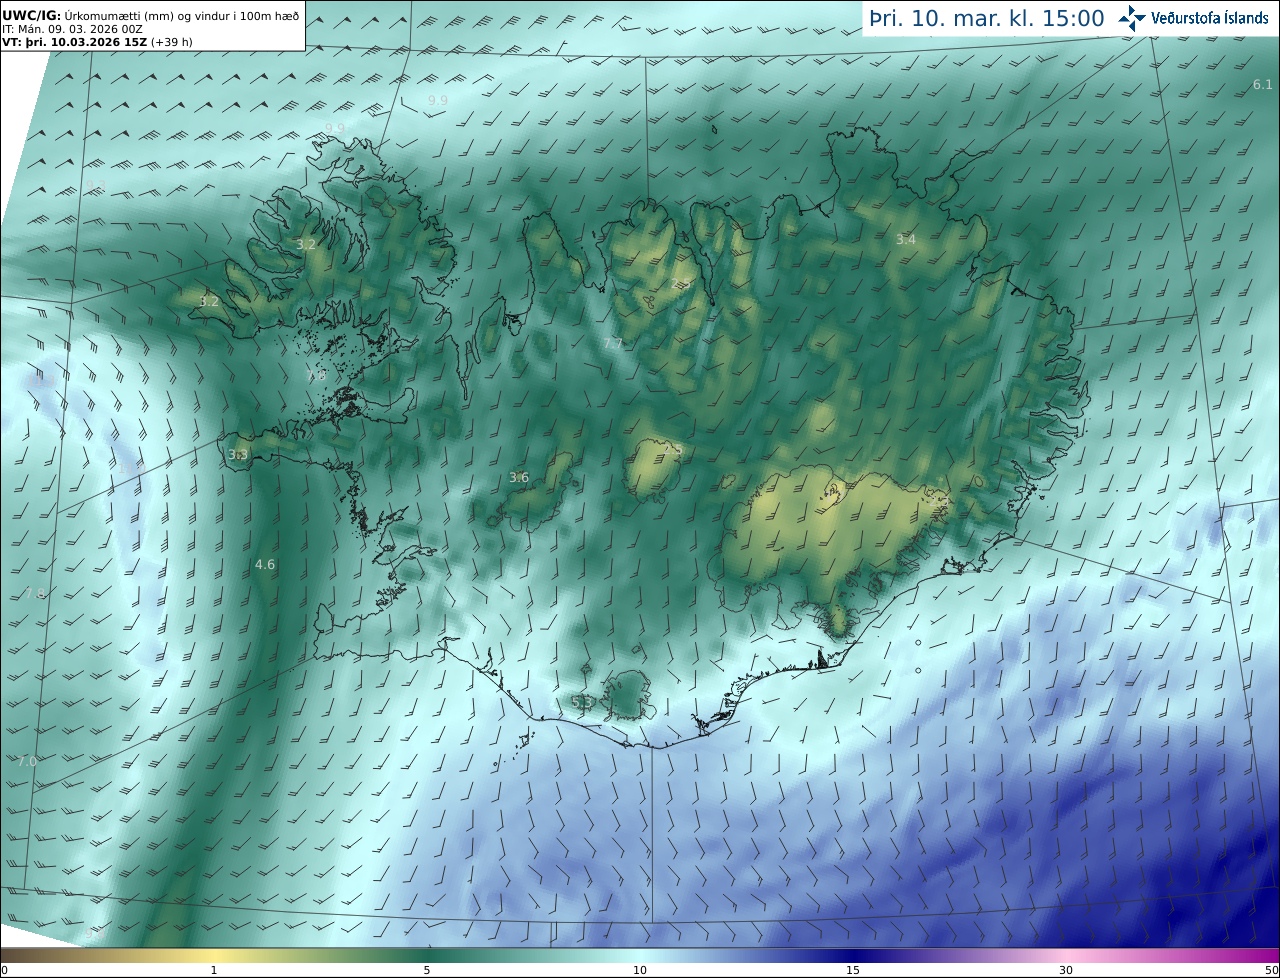Click the 15 label on the color scale
This screenshot has width=1280, height=978.
853,970
